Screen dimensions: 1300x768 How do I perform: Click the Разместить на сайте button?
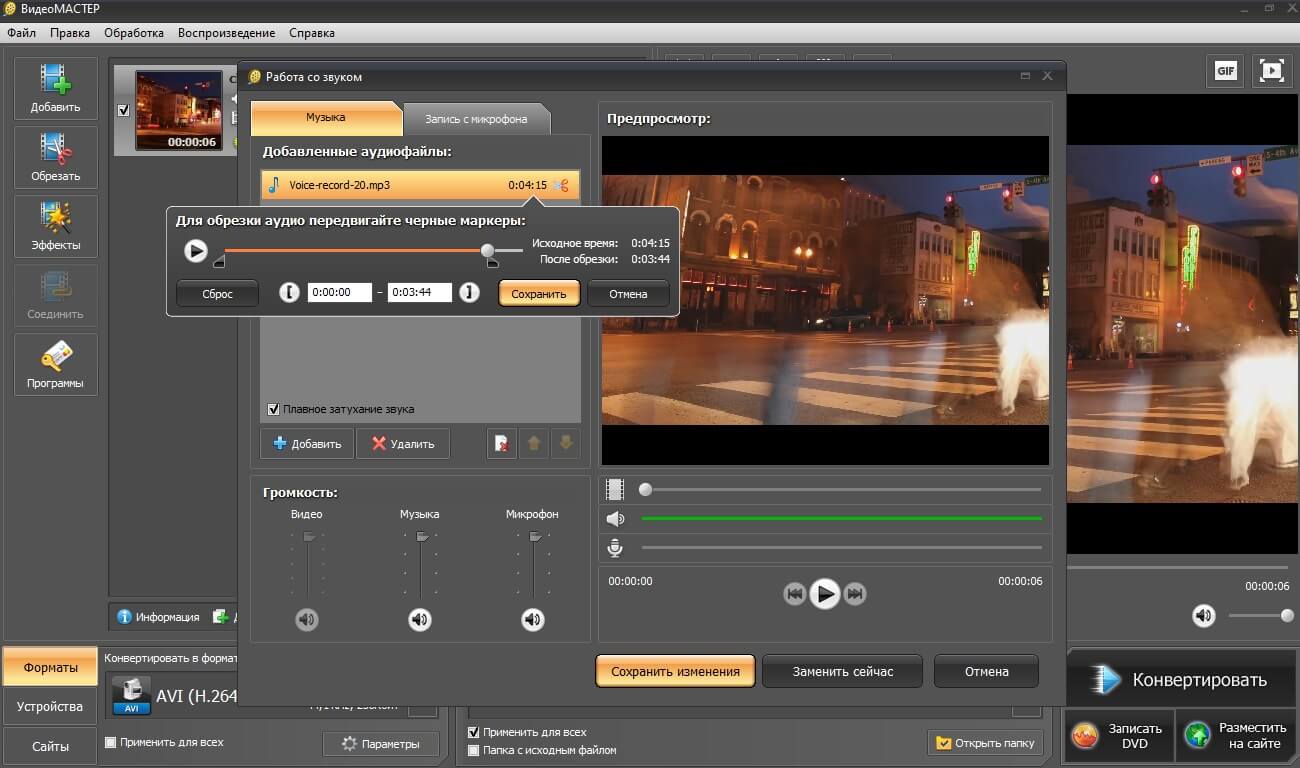pos(1236,736)
